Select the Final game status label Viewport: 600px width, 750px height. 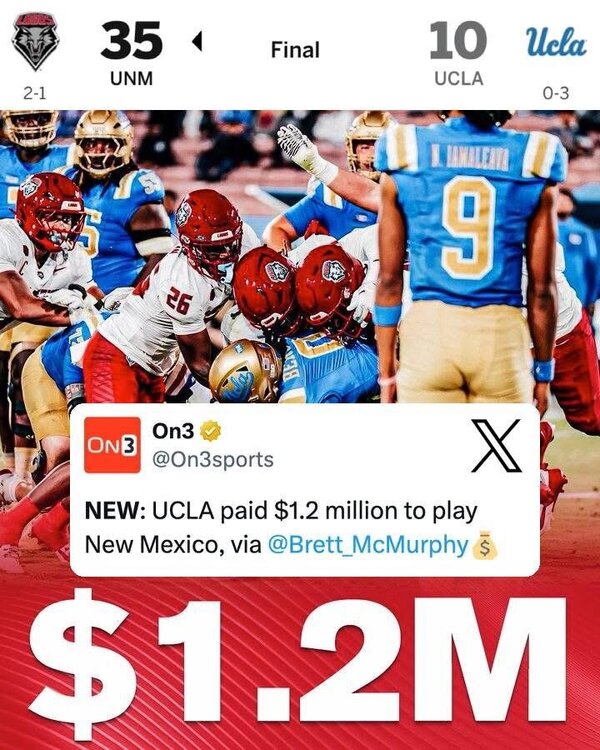[x=295, y=50]
